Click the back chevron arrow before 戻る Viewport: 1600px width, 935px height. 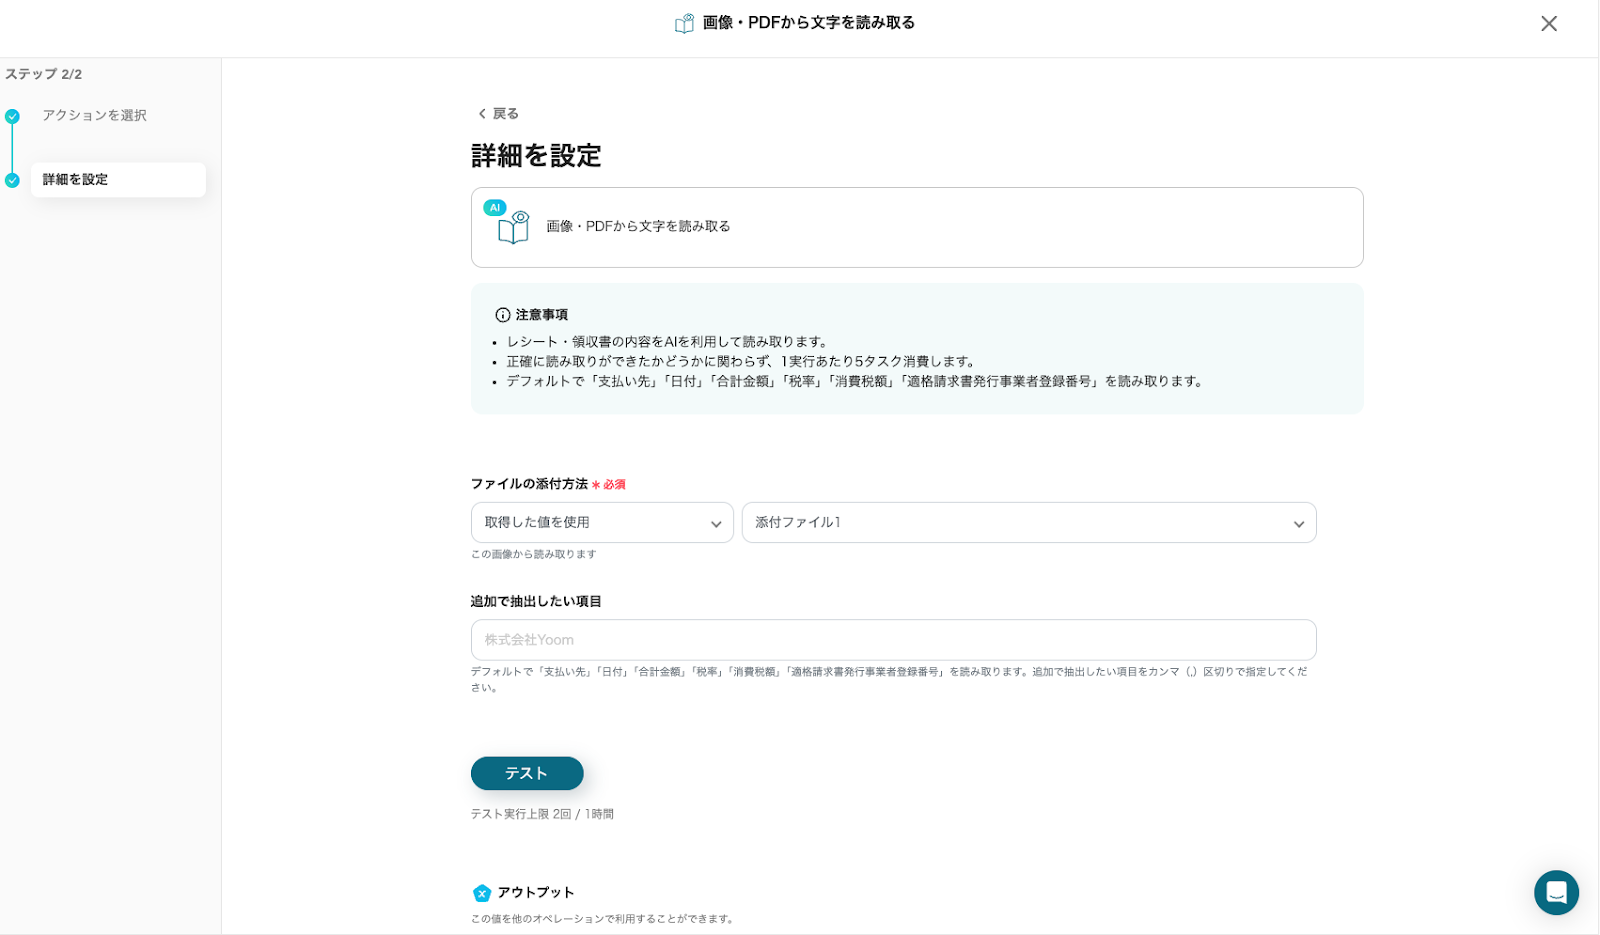point(481,114)
